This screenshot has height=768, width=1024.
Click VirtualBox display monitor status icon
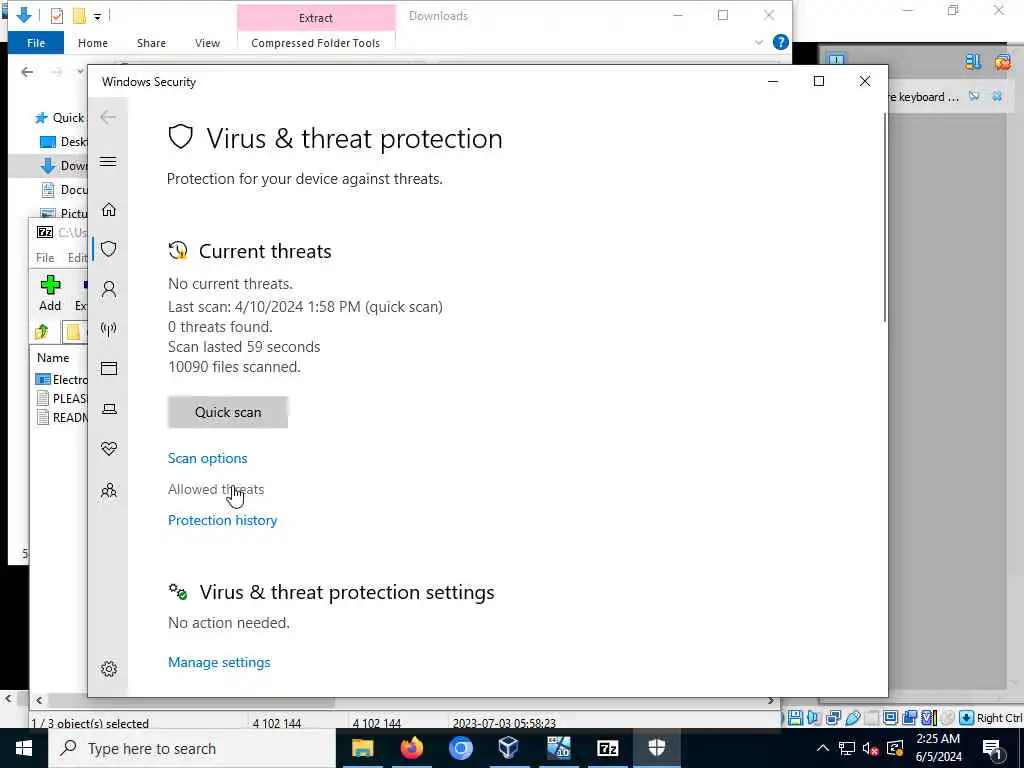(890, 718)
